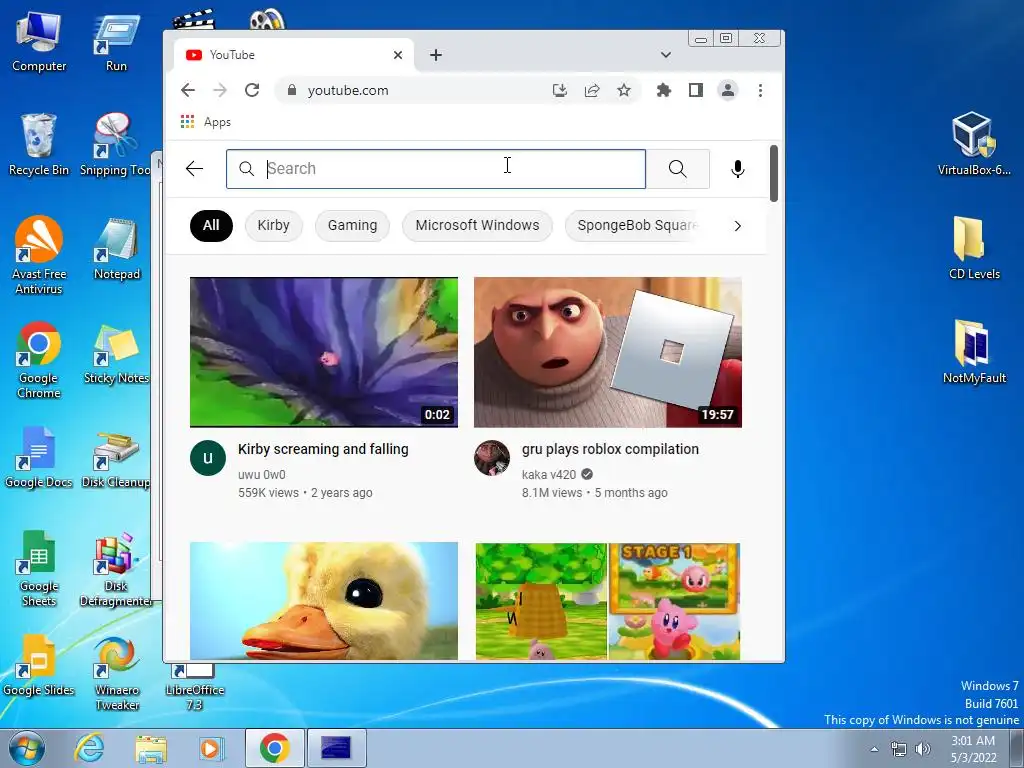
Task: Click the share page icon in address bar
Action: point(592,90)
